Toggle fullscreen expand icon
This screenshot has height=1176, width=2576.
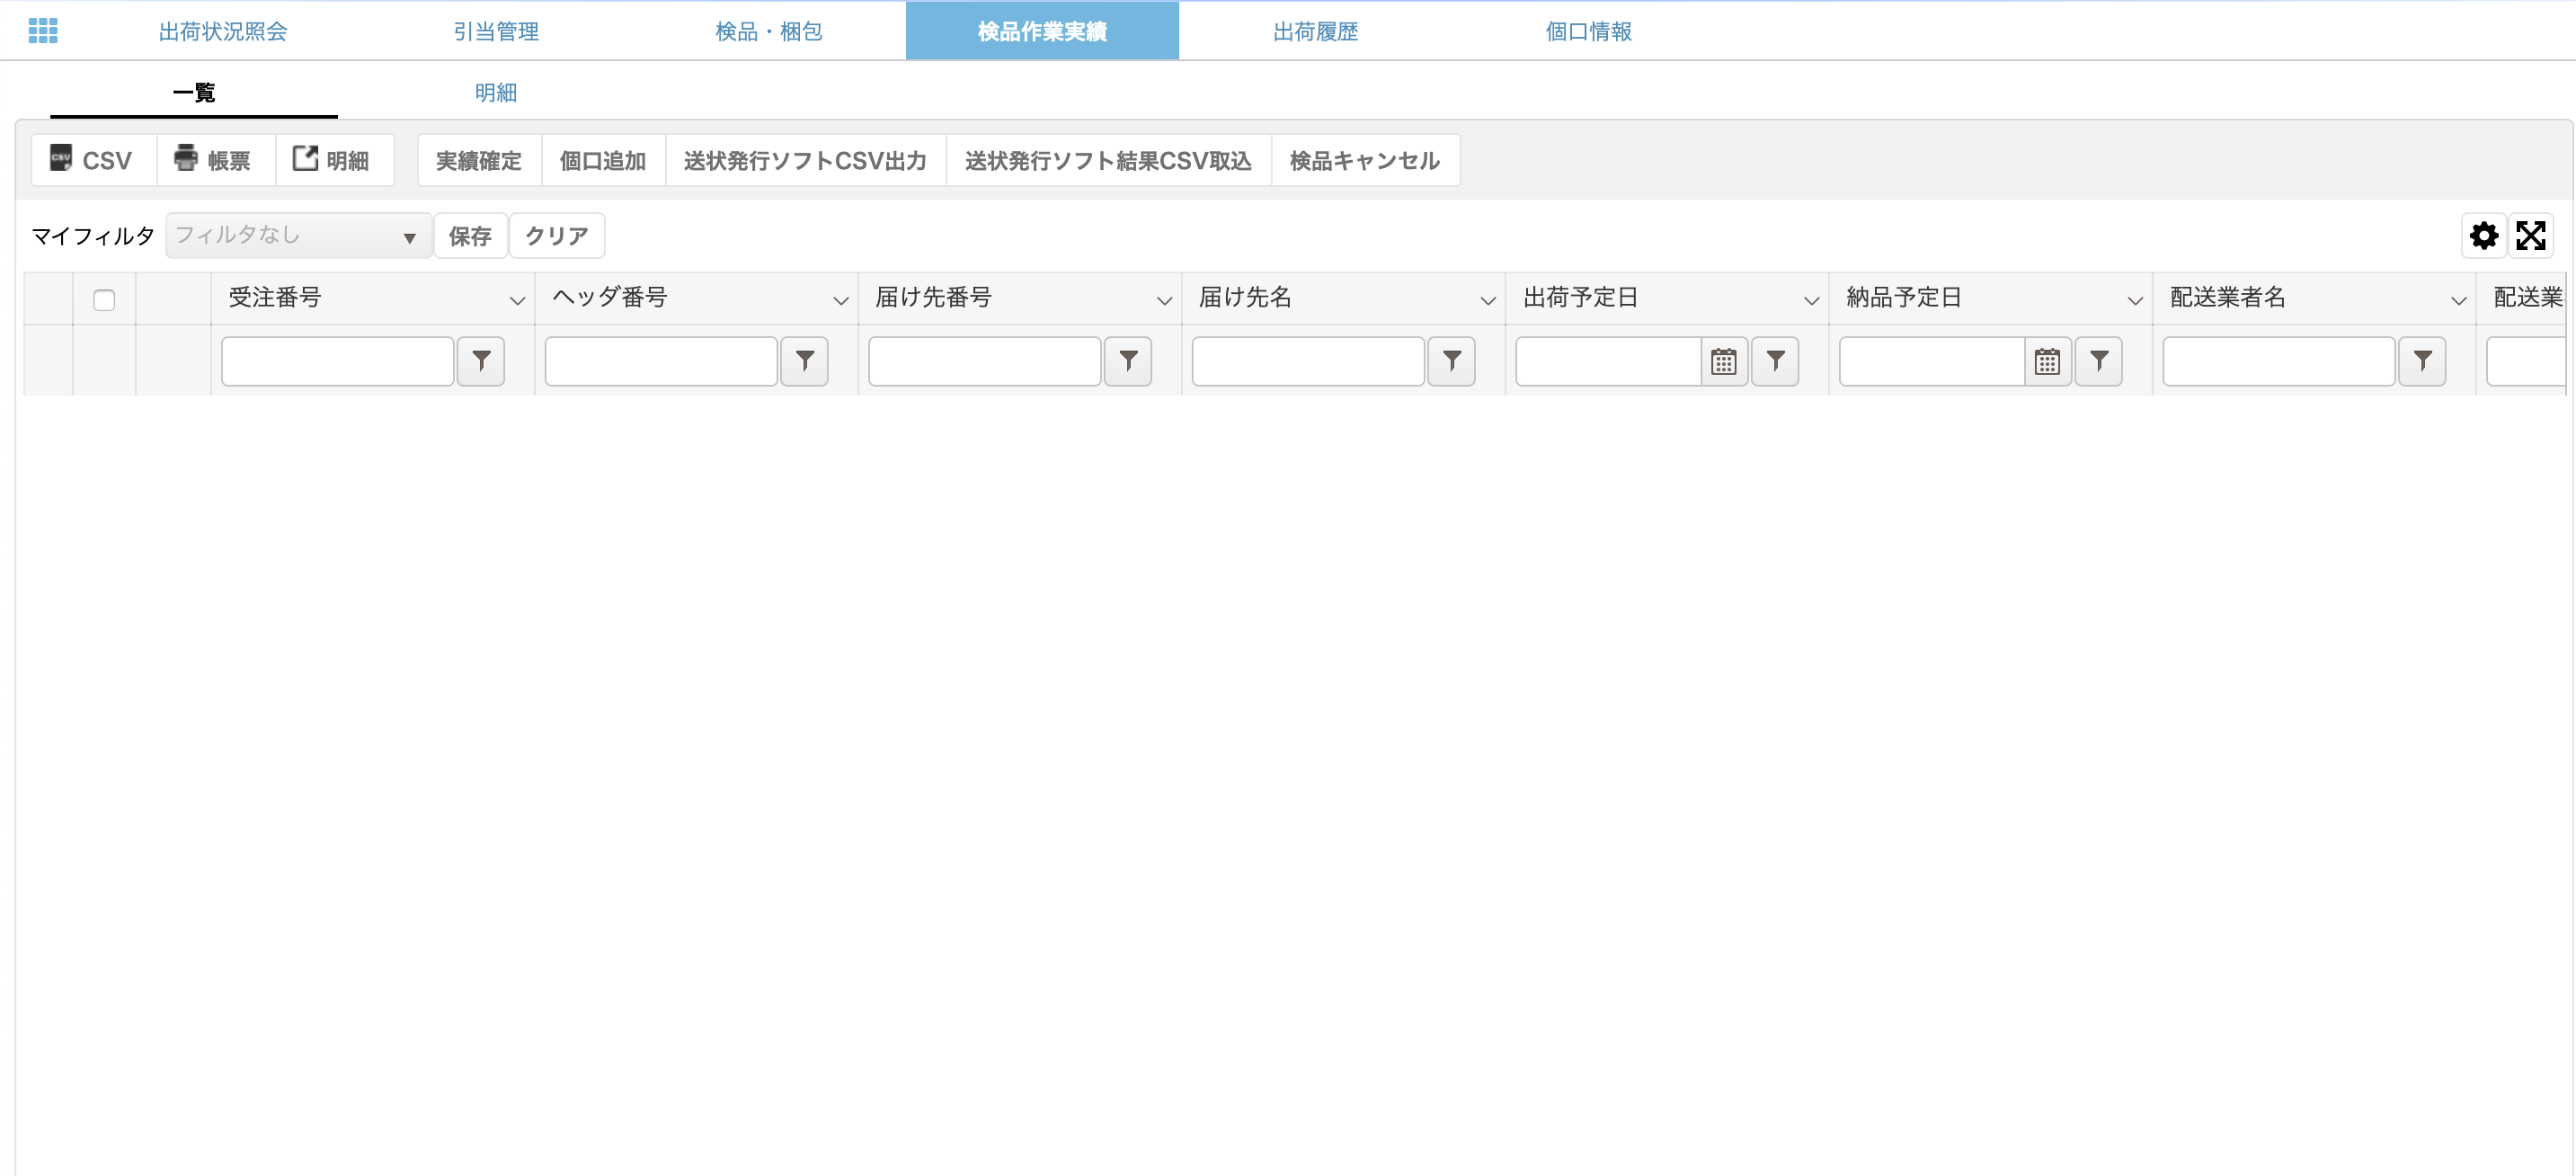pyautogui.click(x=2531, y=235)
